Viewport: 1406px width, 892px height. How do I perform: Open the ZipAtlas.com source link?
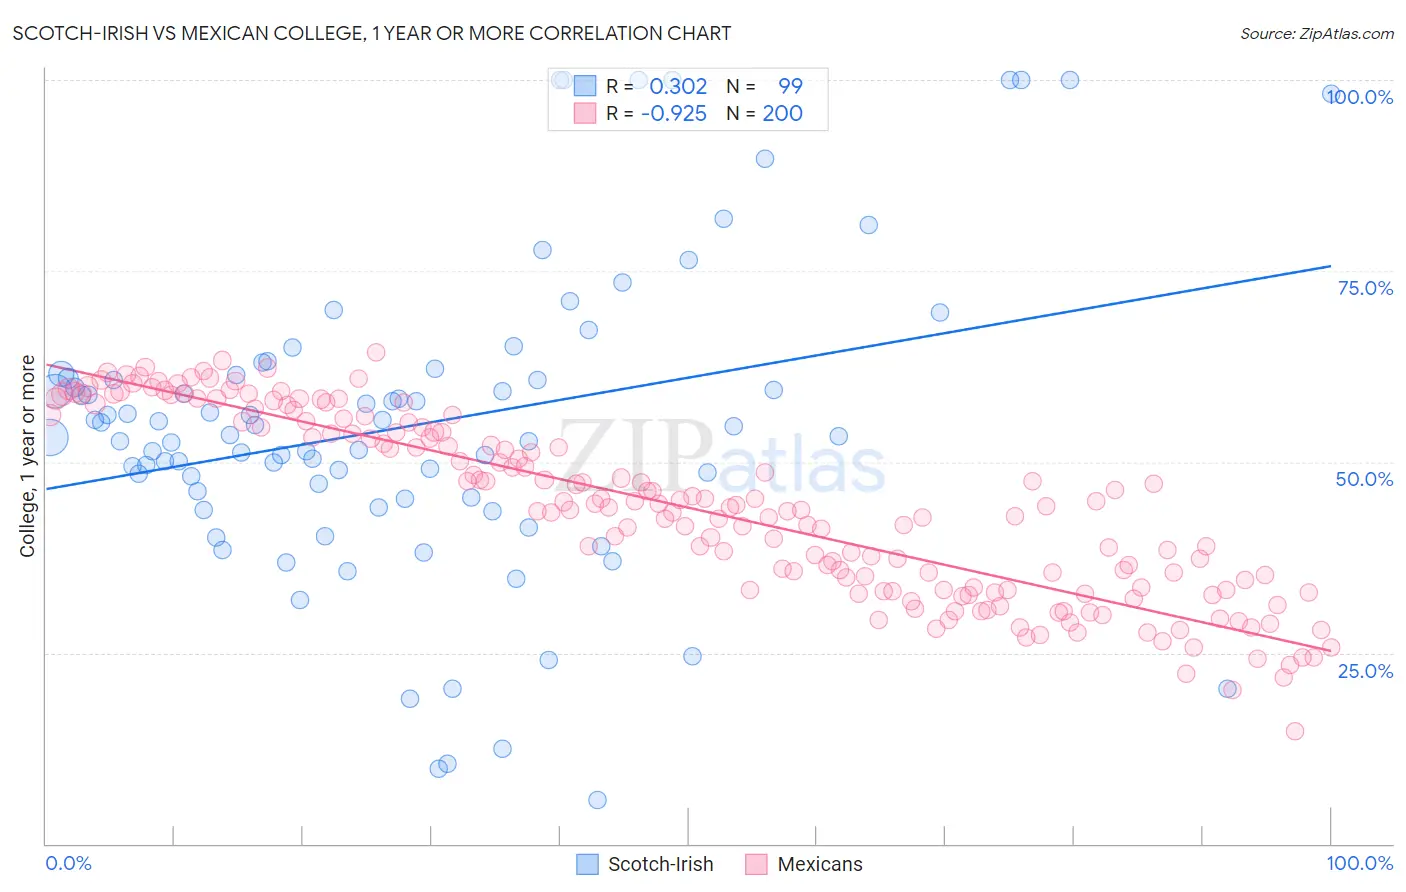tap(1317, 33)
